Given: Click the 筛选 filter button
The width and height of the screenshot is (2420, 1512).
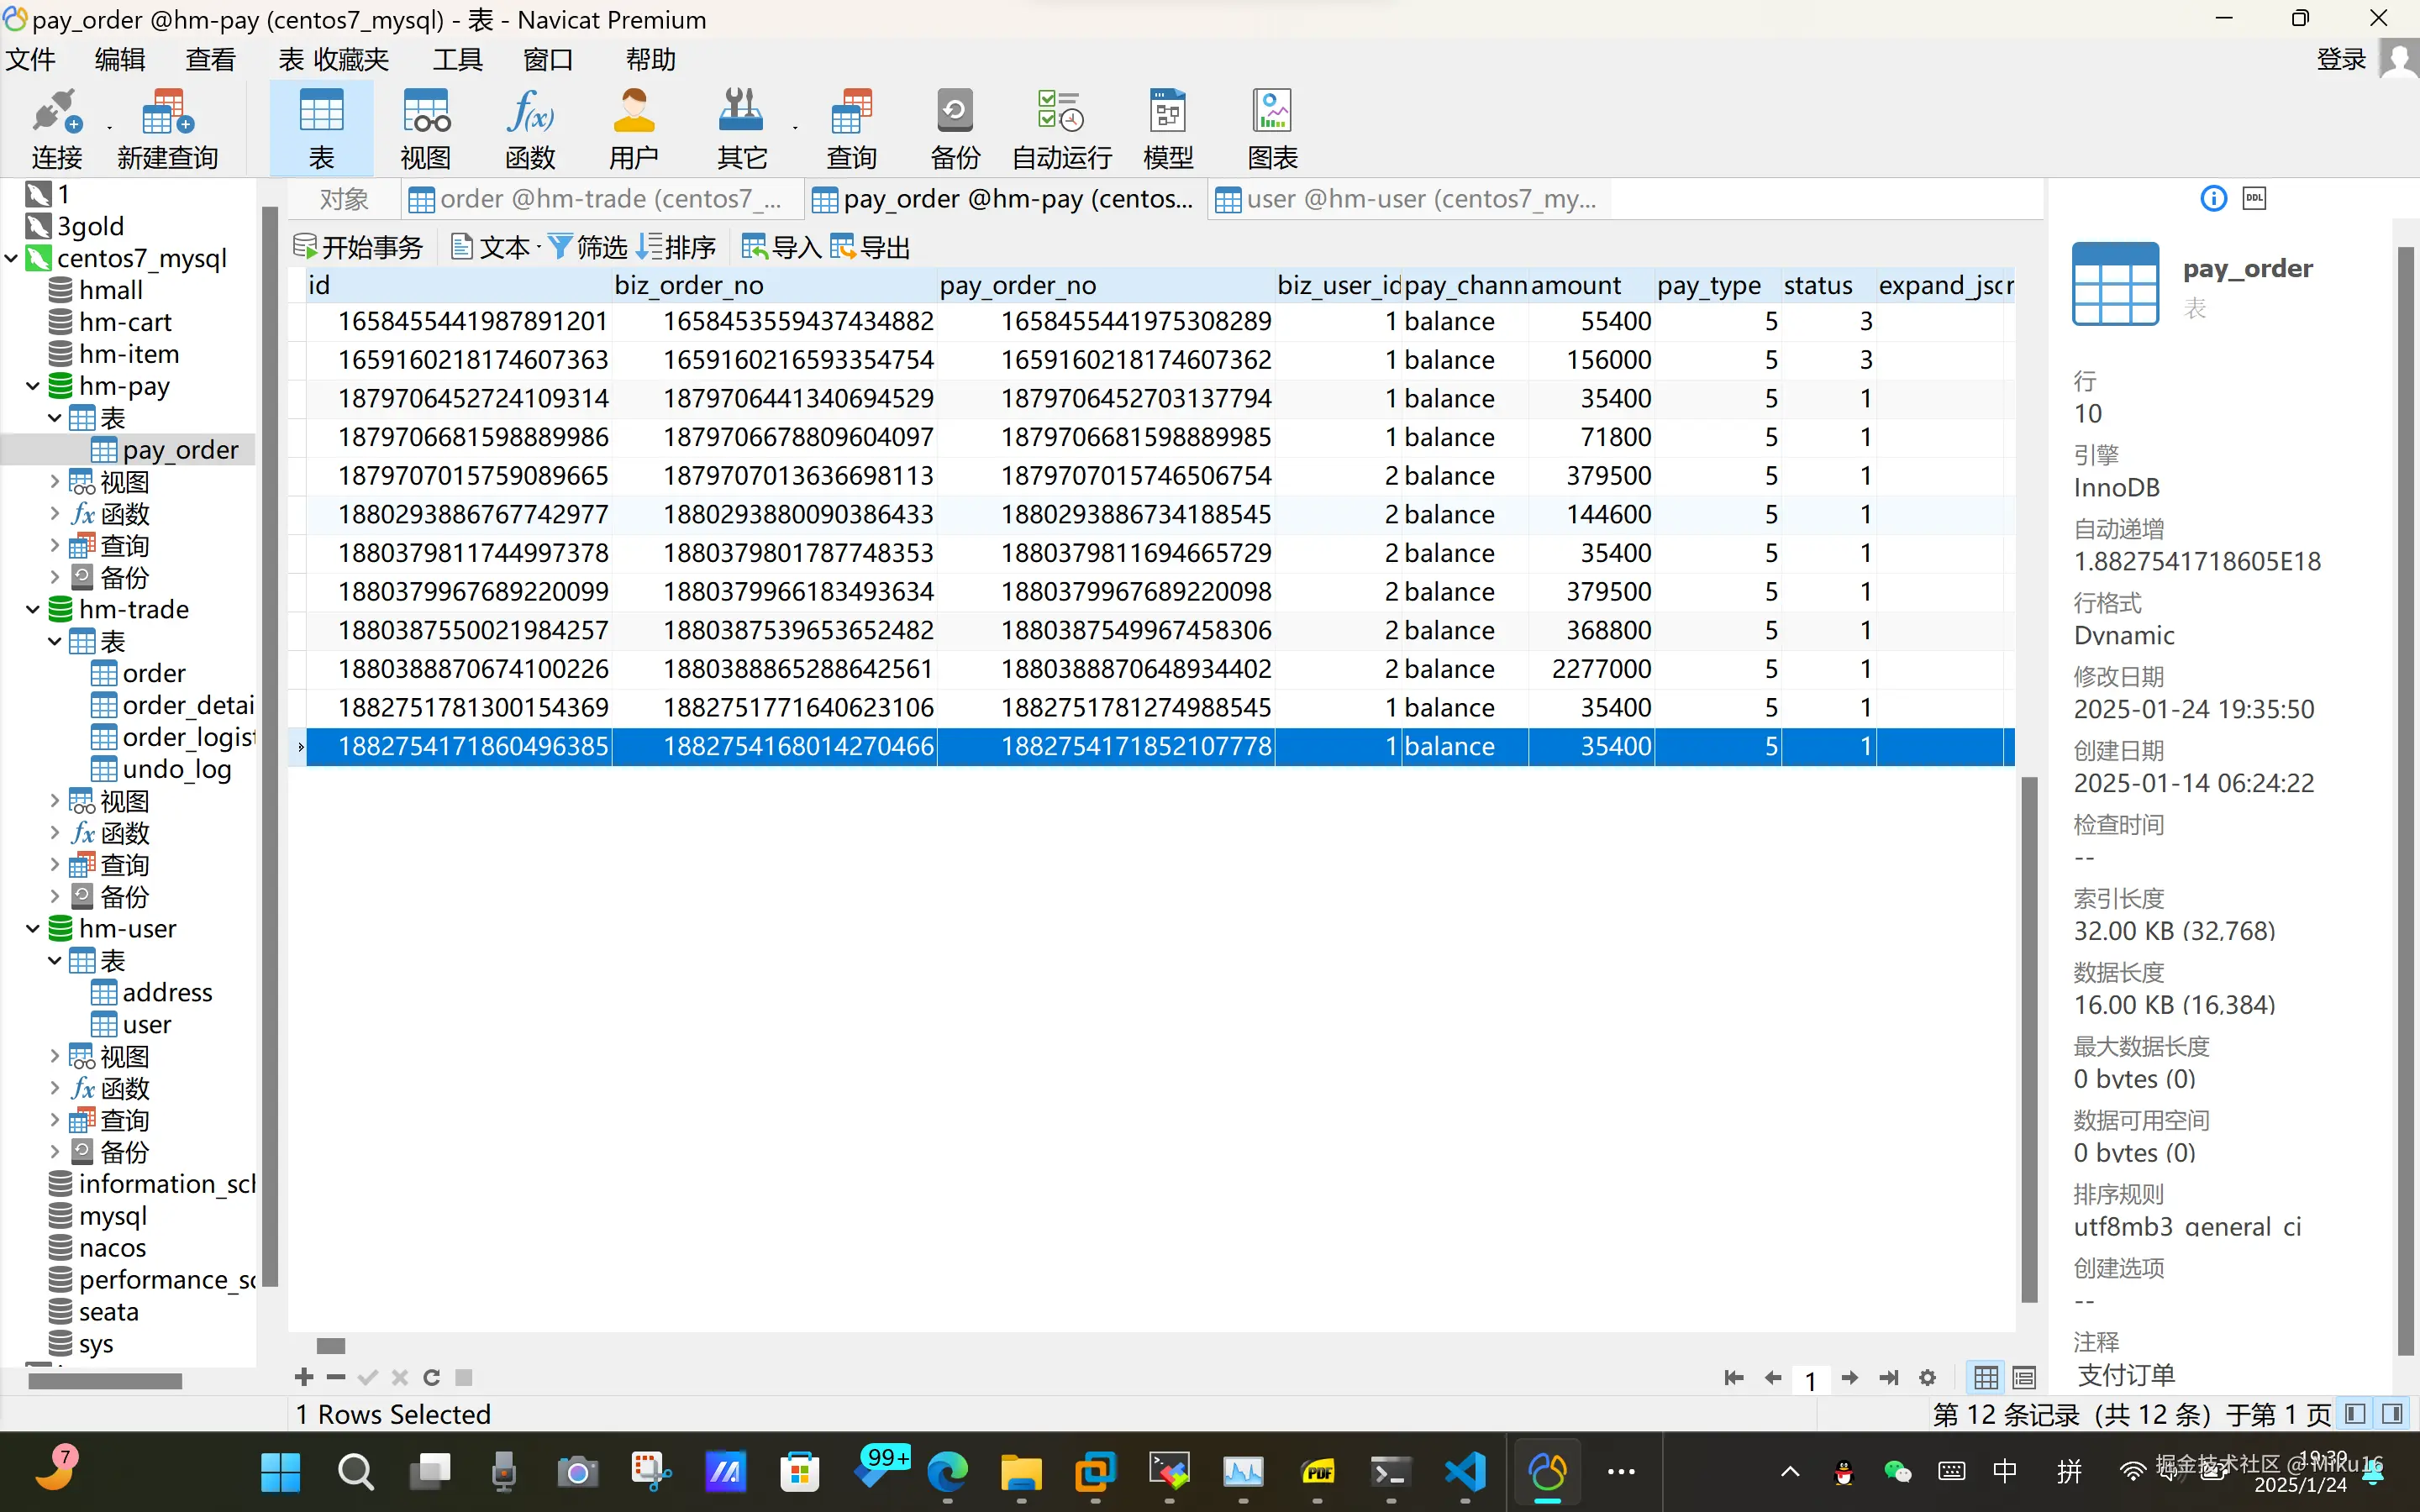Looking at the screenshot, I should click(x=588, y=247).
